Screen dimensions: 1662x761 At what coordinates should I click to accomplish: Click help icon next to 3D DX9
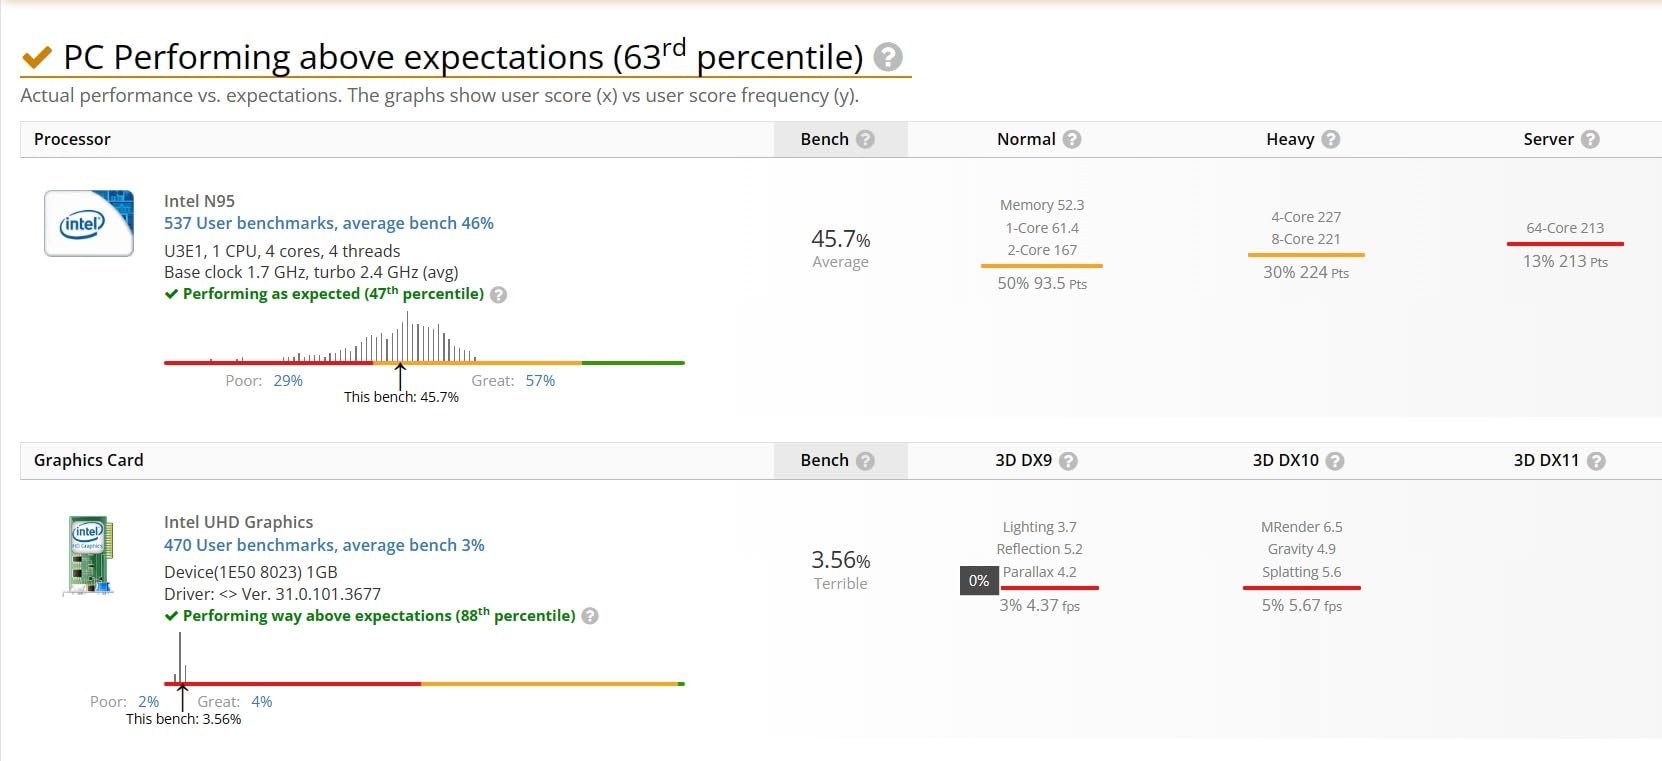(x=1068, y=461)
